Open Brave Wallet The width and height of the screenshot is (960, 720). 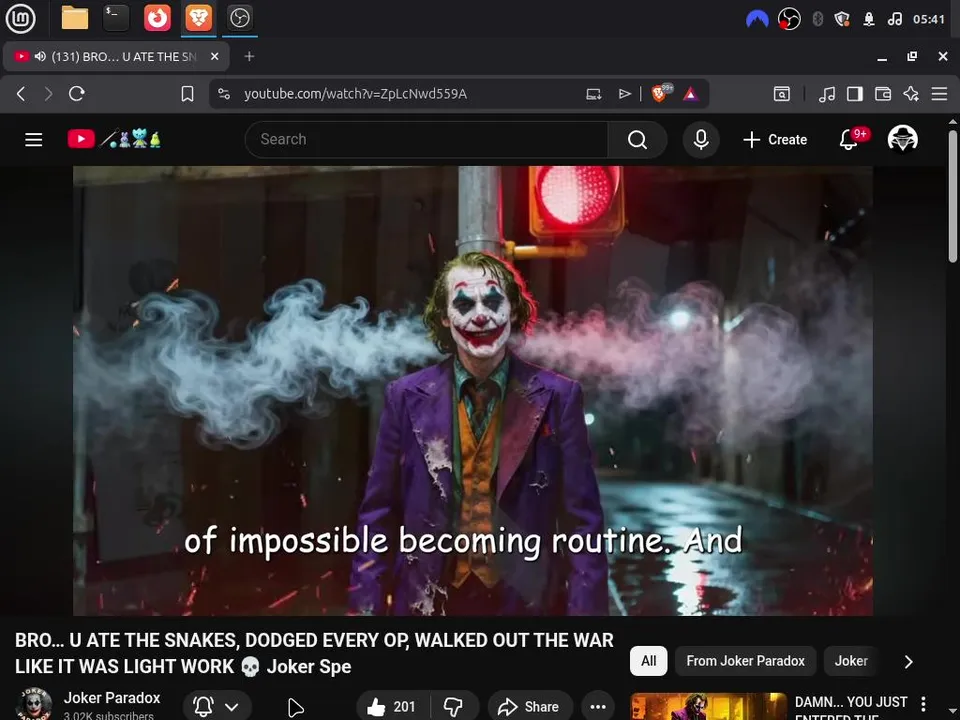click(883, 94)
